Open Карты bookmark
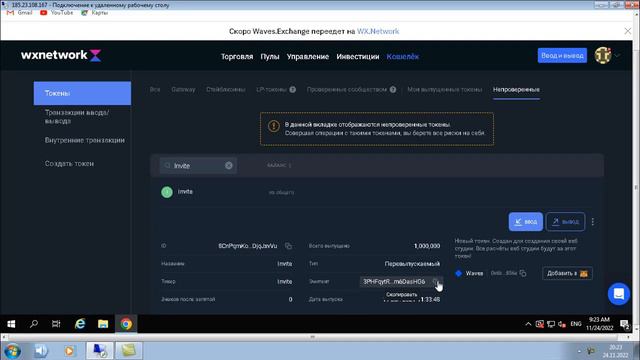Image resolution: width=640 pixels, height=360 pixels. point(95,13)
